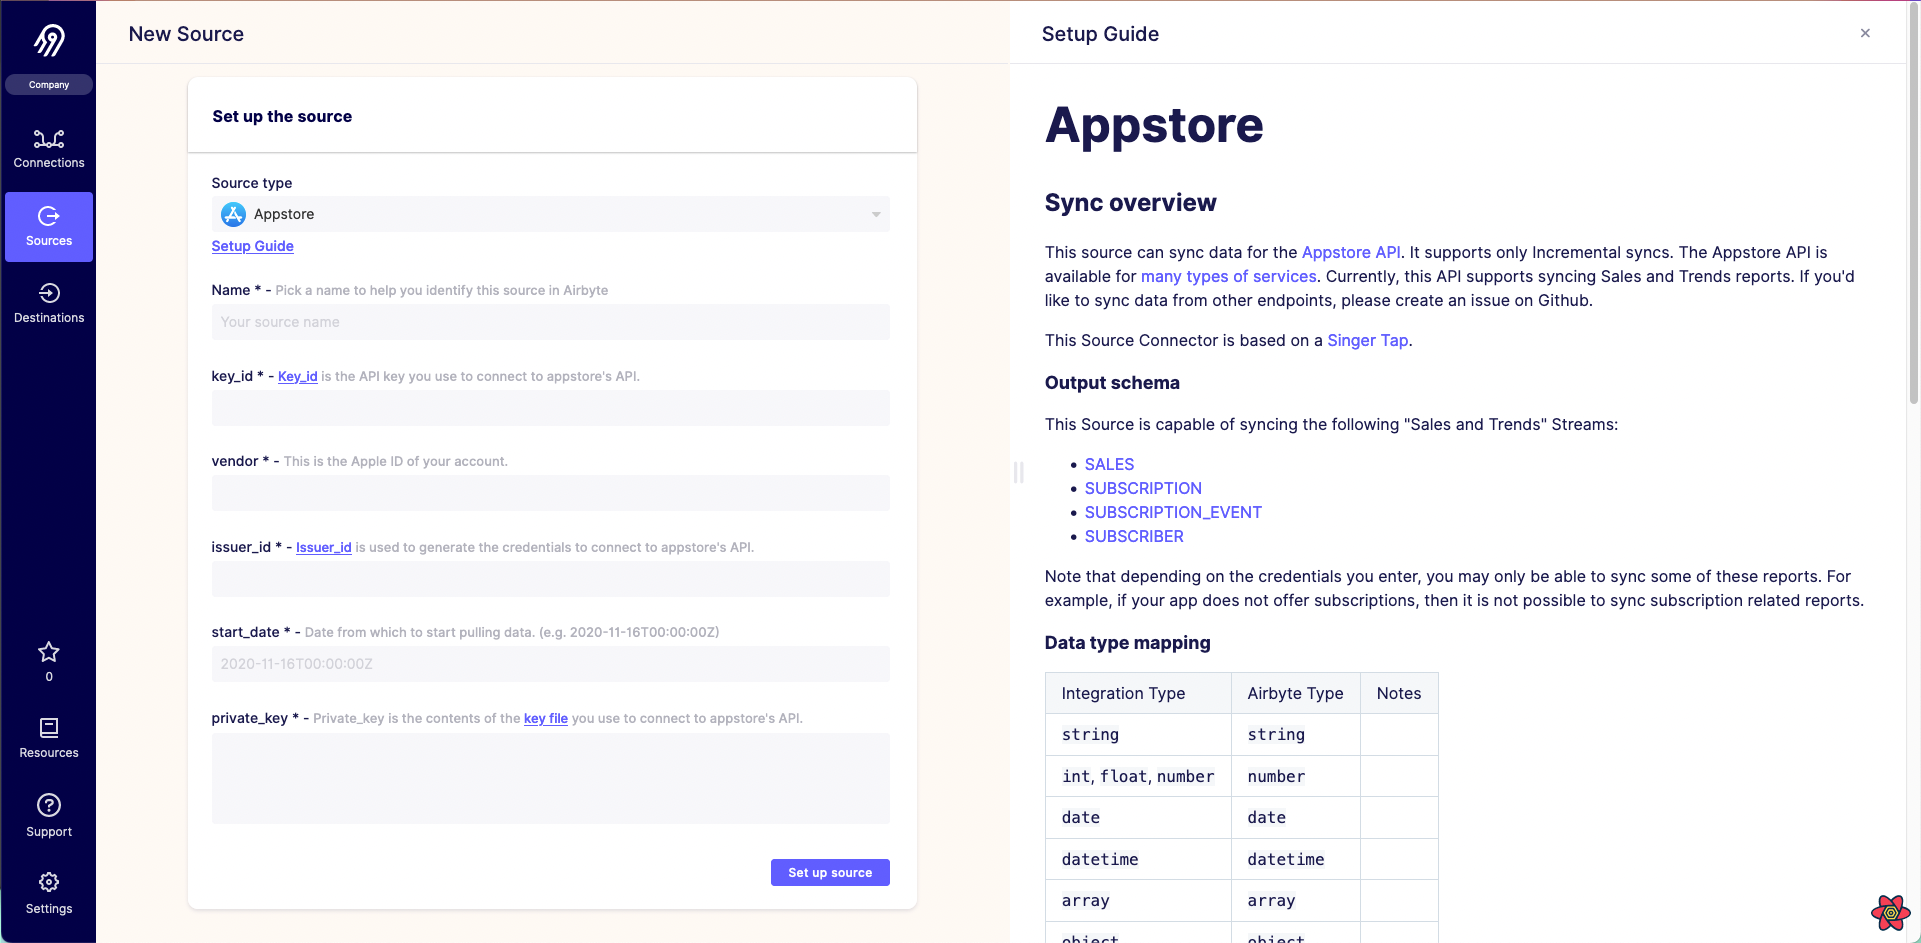Image resolution: width=1921 pixels, height=943 pixels.
Task: Select Sources in the sidebar
Action: [x=49, y=226]
